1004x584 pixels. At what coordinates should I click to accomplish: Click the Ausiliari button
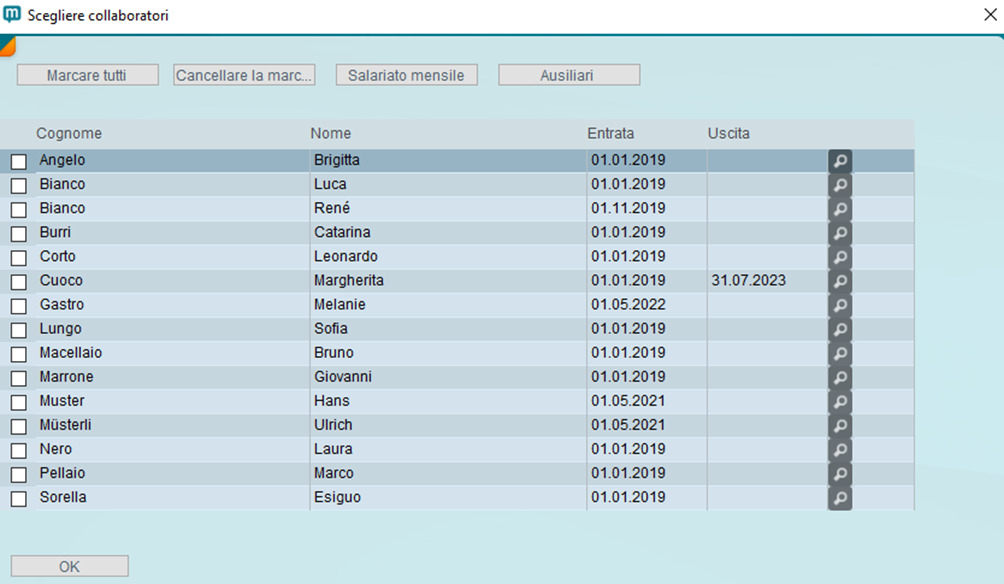[x=568, y=75]
